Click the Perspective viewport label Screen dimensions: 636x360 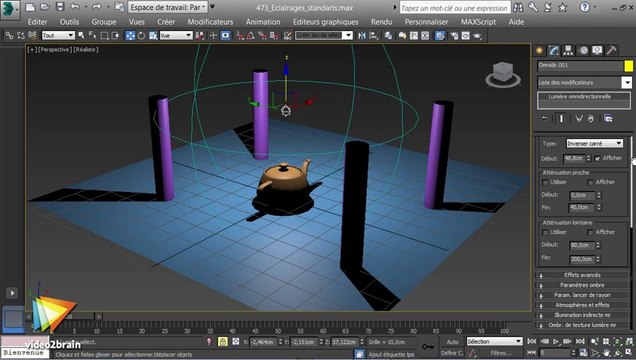[54, 49]
